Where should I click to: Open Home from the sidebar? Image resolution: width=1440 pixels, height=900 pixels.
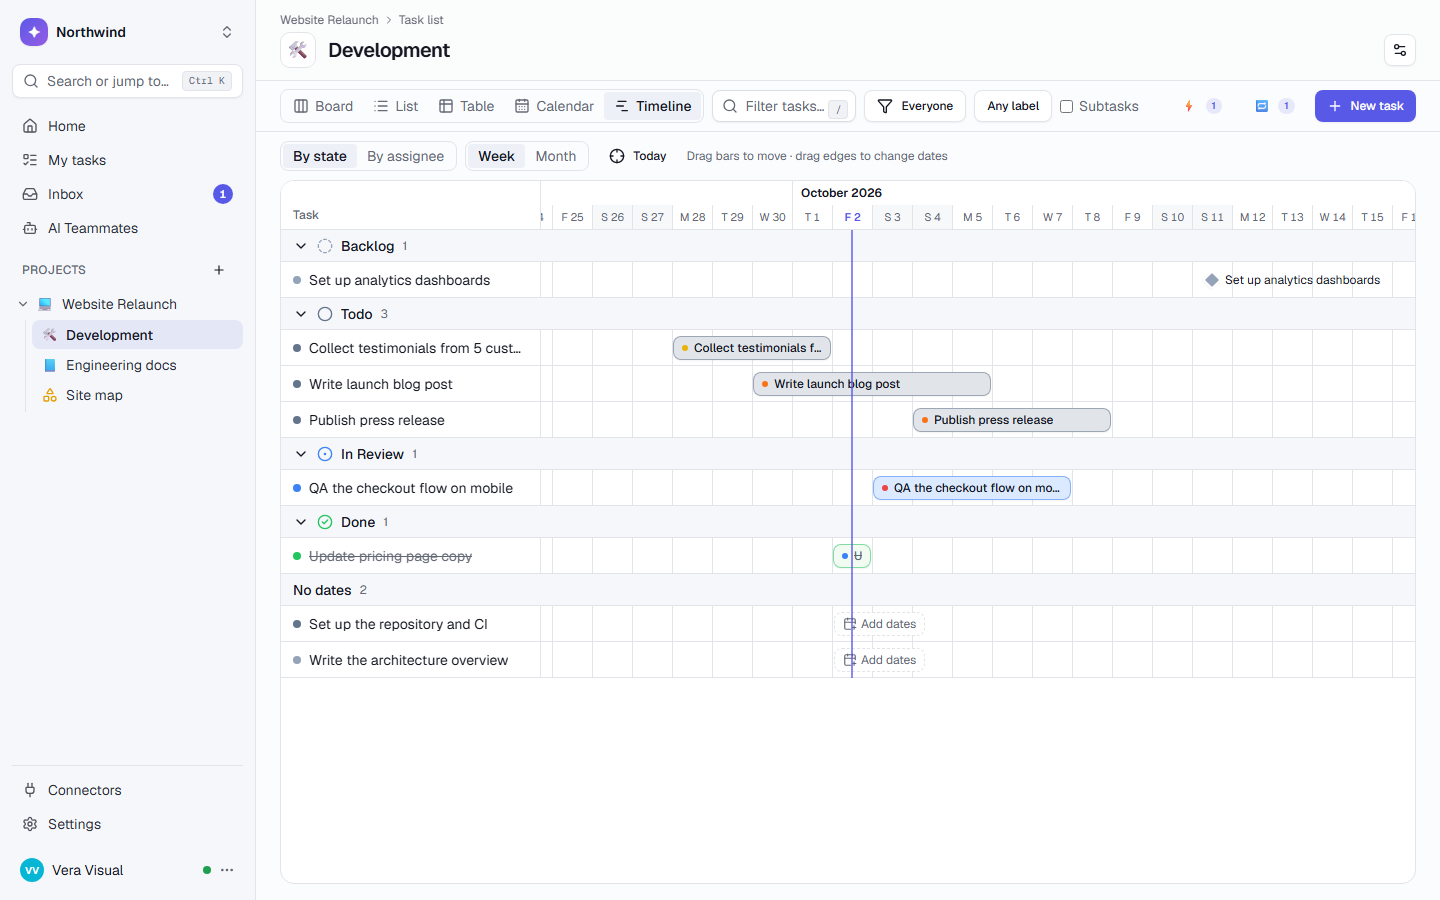click(127, 126)
